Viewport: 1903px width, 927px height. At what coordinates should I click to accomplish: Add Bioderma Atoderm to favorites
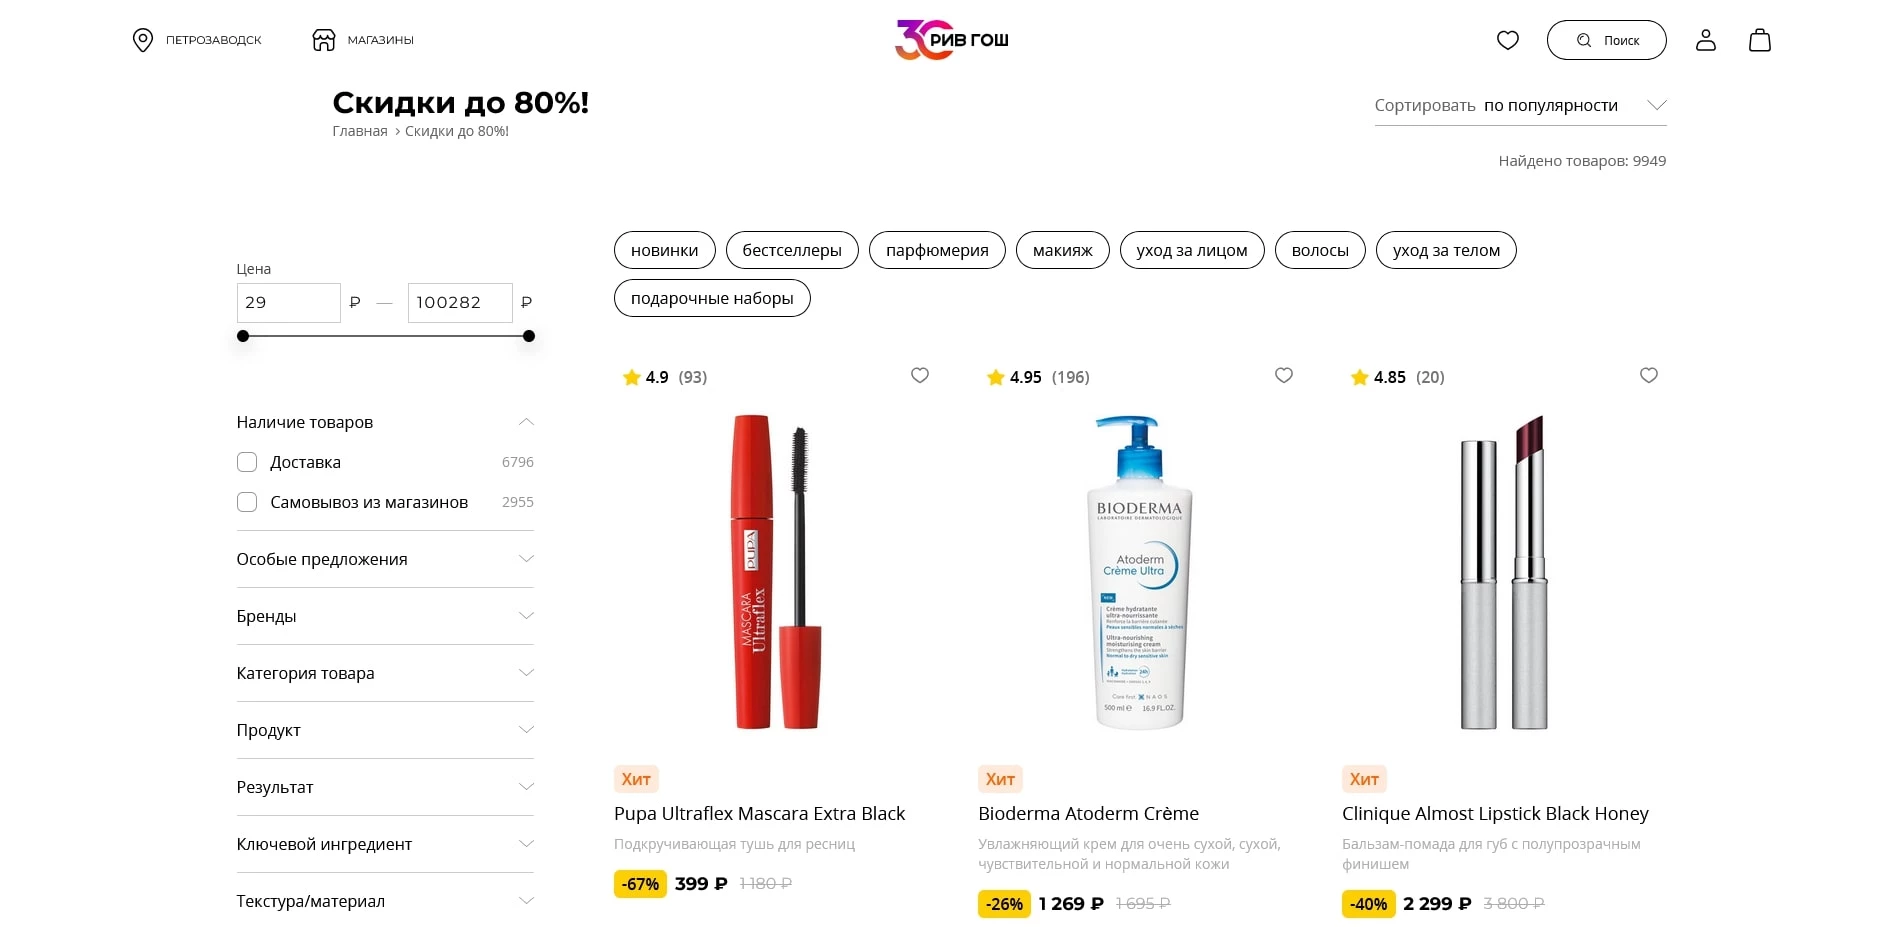[1284, 375]
